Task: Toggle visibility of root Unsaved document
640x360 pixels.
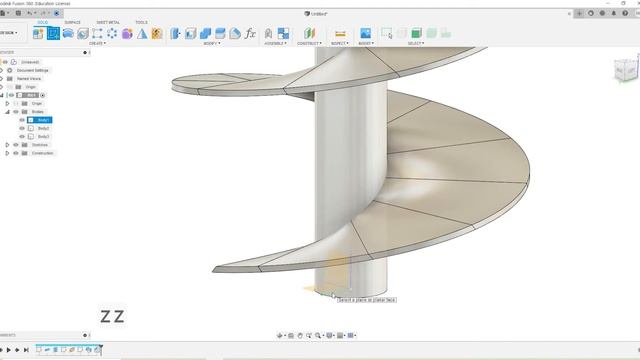Action: click(5, 62)
